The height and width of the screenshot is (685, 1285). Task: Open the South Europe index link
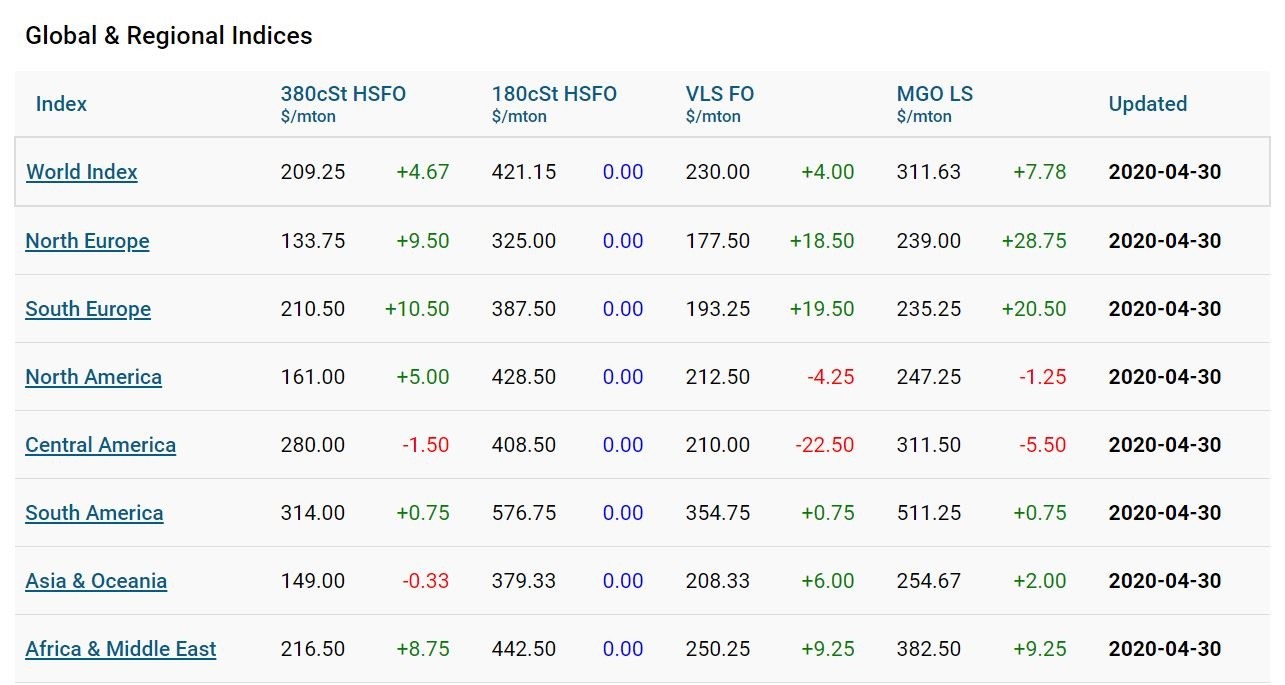88,309
